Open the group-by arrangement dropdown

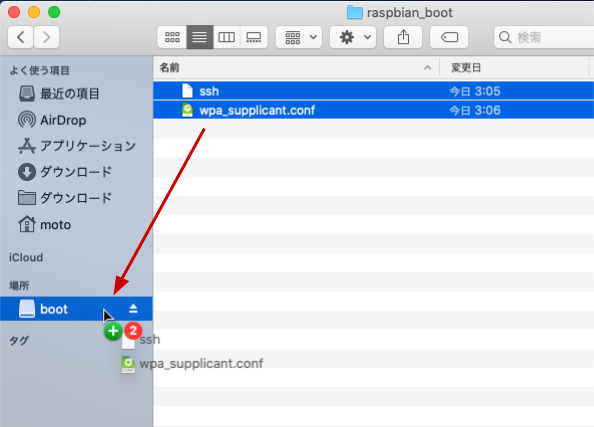pos(299,37)
